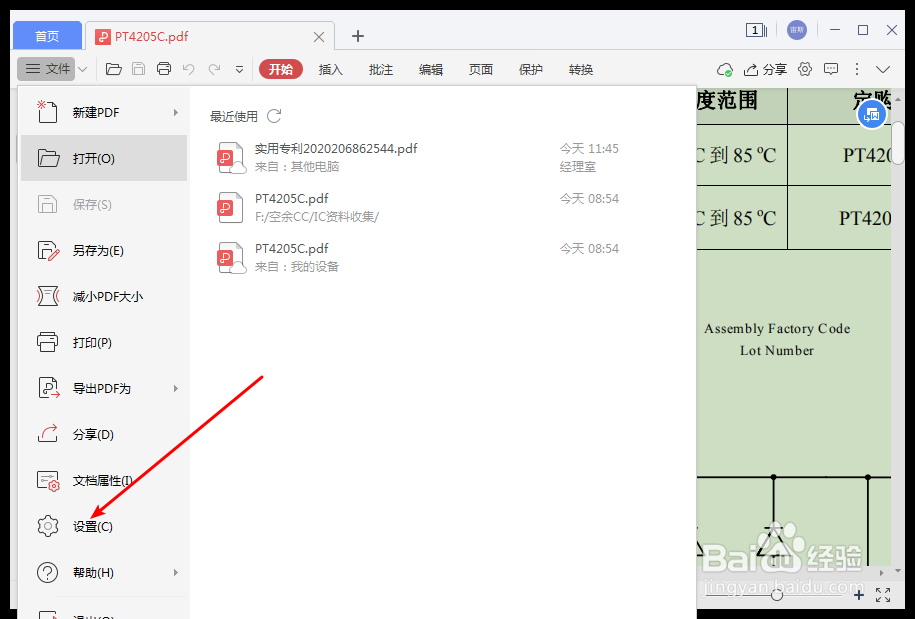Choose 打印(P) in the file menu
The image size is (915, 619).
pos(104,342)
